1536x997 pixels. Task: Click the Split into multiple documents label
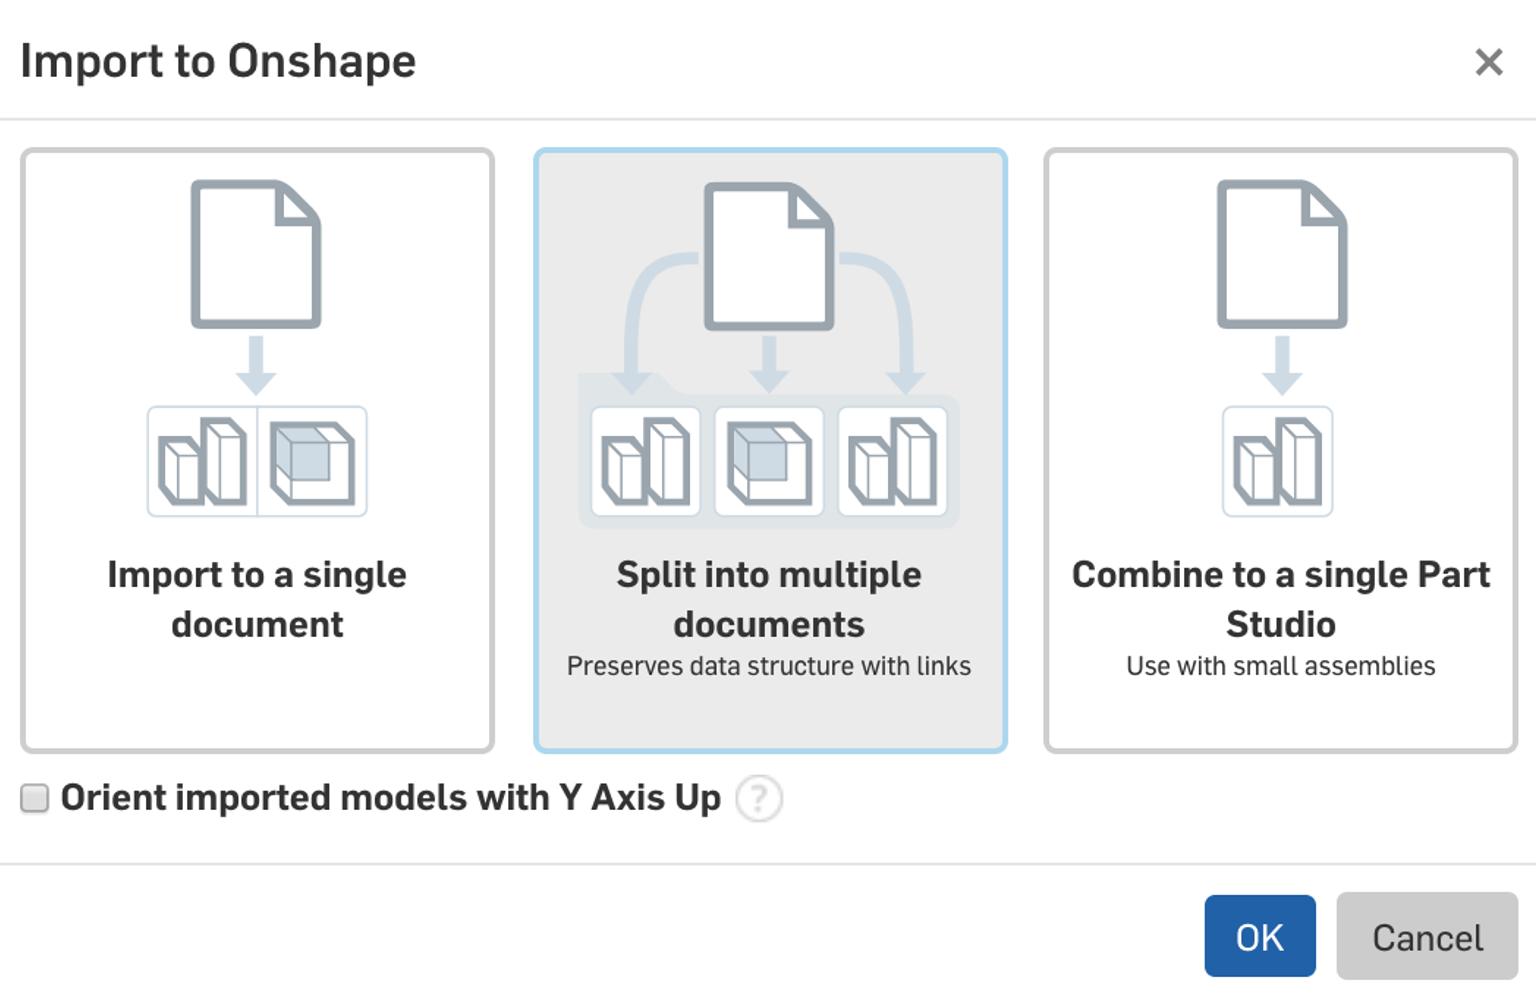click(x=769, y=599)
